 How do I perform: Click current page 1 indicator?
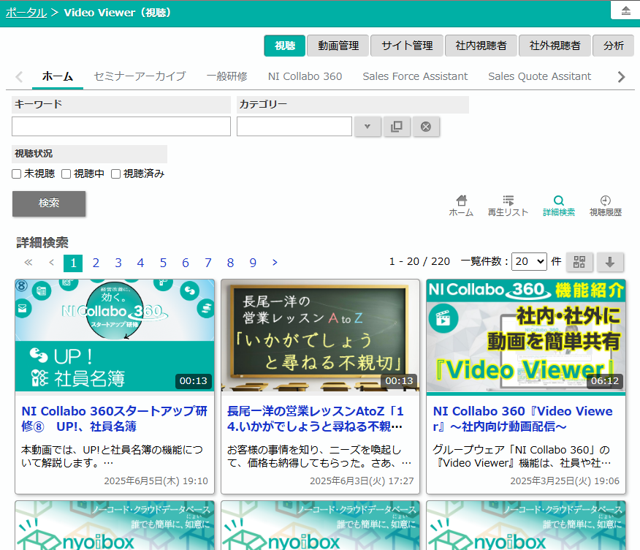tap(73, 263)
